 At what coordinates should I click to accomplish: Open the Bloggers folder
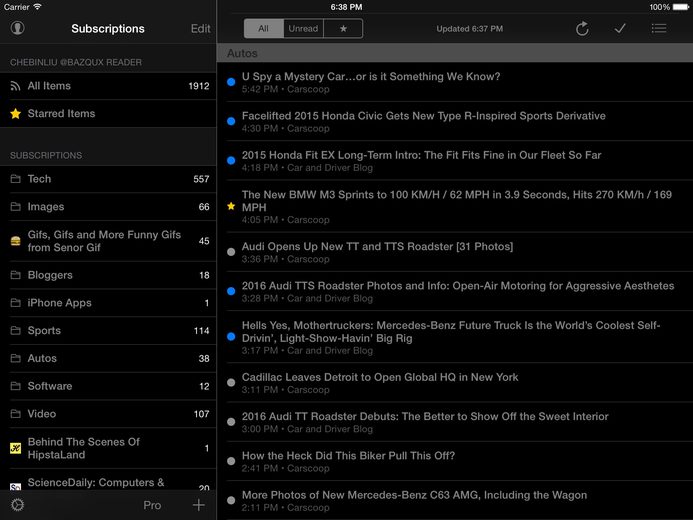pyautogui.click(x=108, y=275)
